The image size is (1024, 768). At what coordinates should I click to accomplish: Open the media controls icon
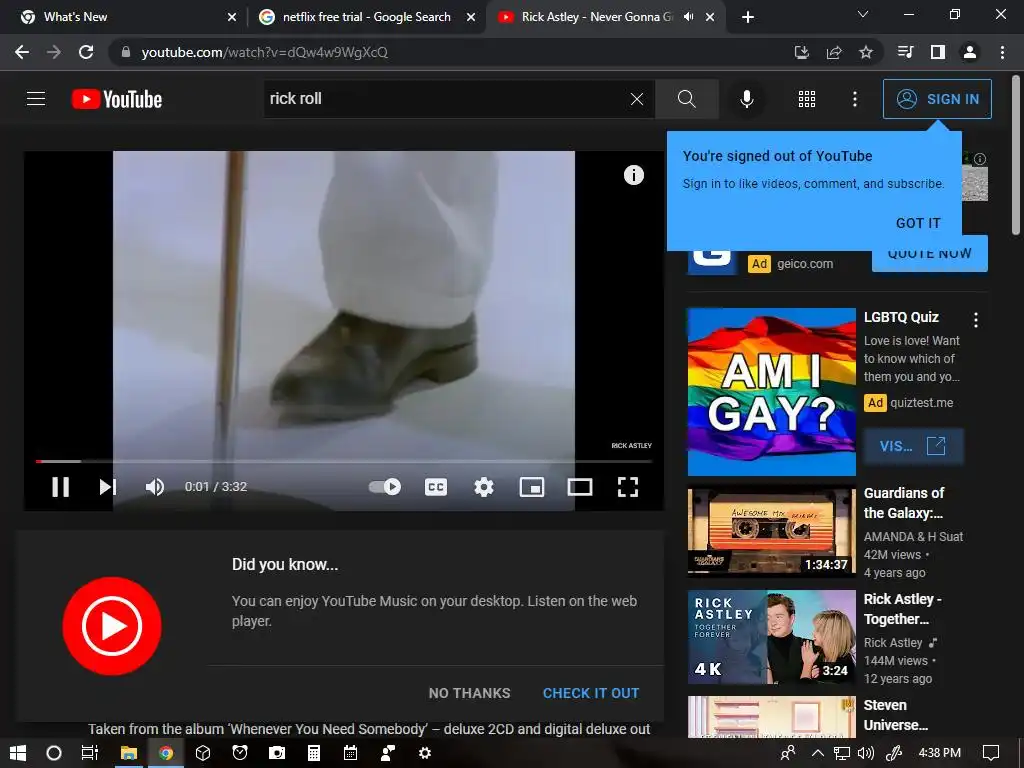(906, 52)
